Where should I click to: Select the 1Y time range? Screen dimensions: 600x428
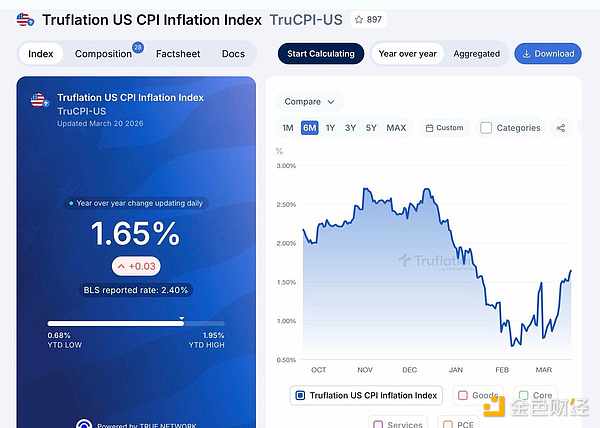[x=330, y=128]
